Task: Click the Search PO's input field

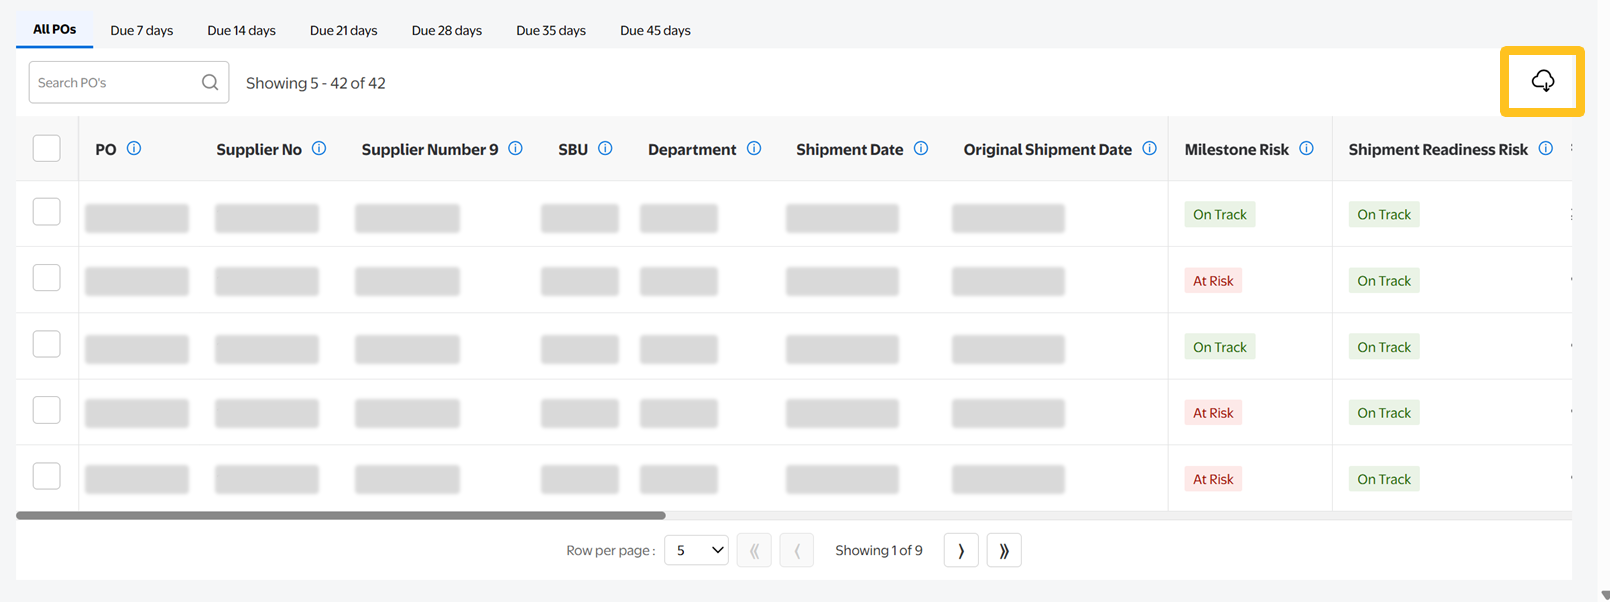Action: (115, 83)
